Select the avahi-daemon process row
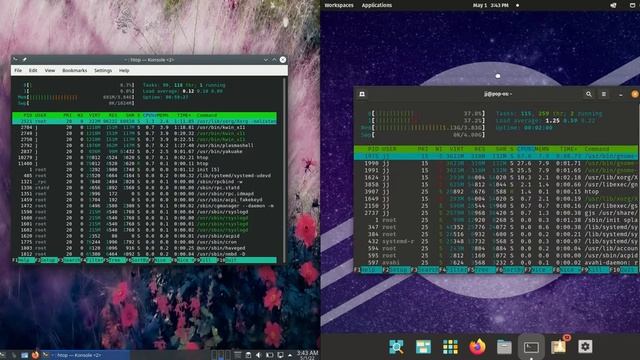 (x=496, y=262)
